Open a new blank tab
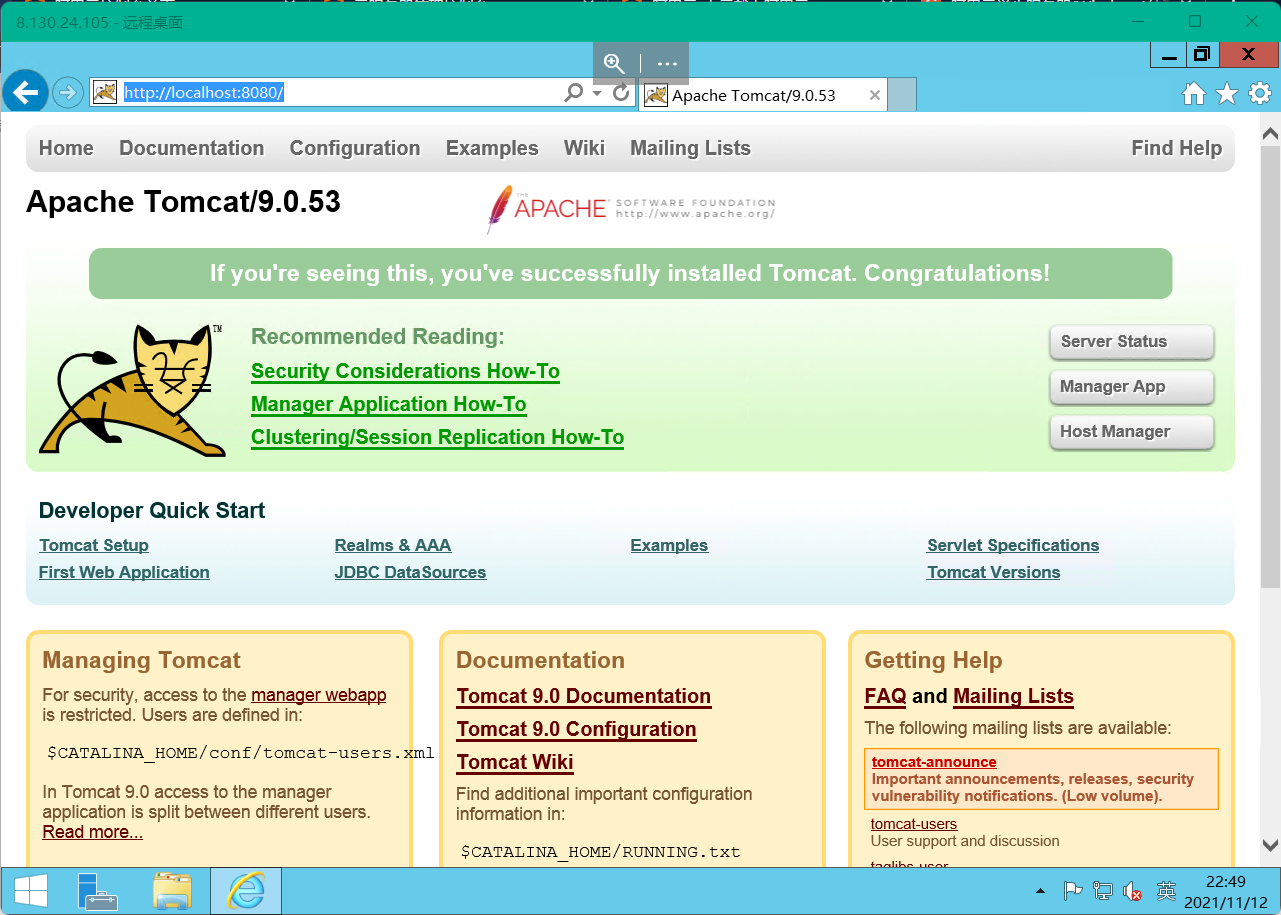Viewport: 1281px width, 915px height. click(x=902, y=95)
